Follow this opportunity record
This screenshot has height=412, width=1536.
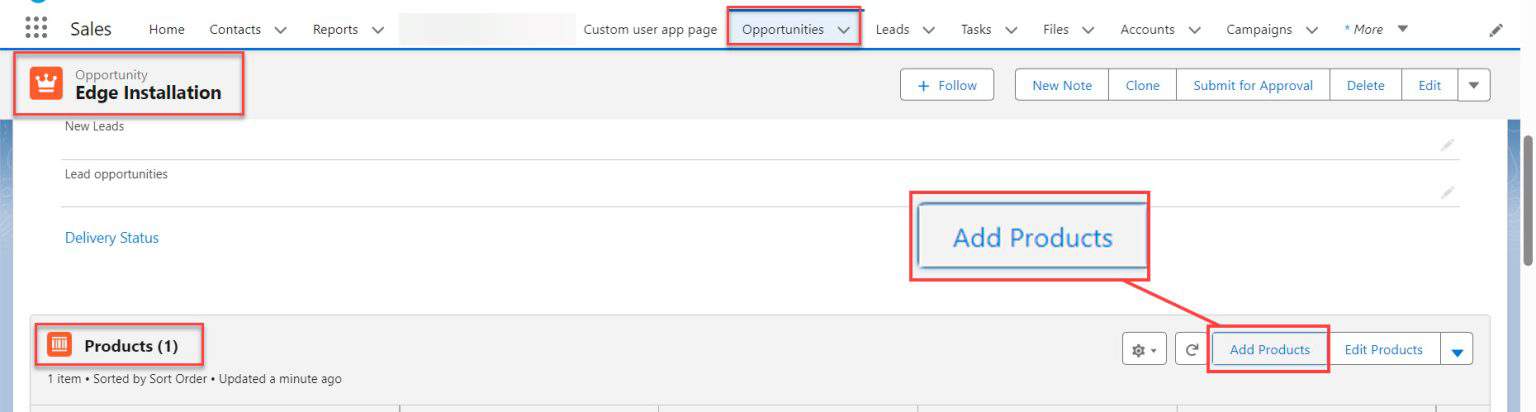click(947, 85)
